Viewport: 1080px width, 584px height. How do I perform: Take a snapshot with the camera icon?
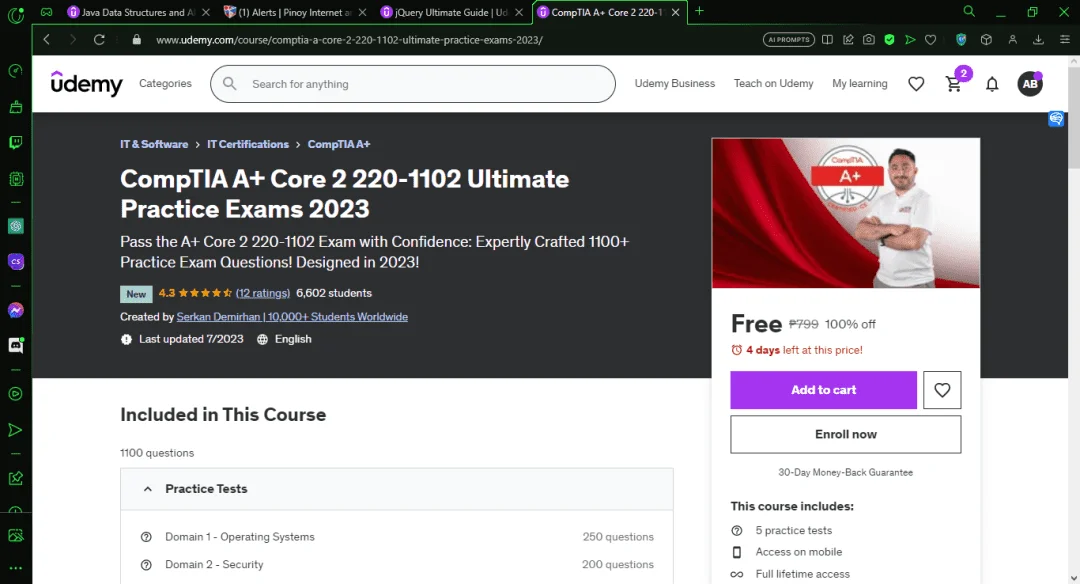[x=869, y=40]
